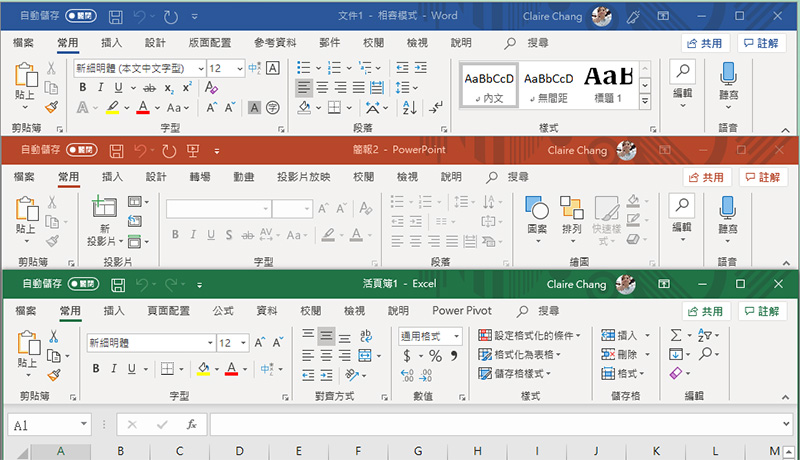Expand Word styles gallery
Viewport: 800px width, 460px height.
(x=645, y=101)
